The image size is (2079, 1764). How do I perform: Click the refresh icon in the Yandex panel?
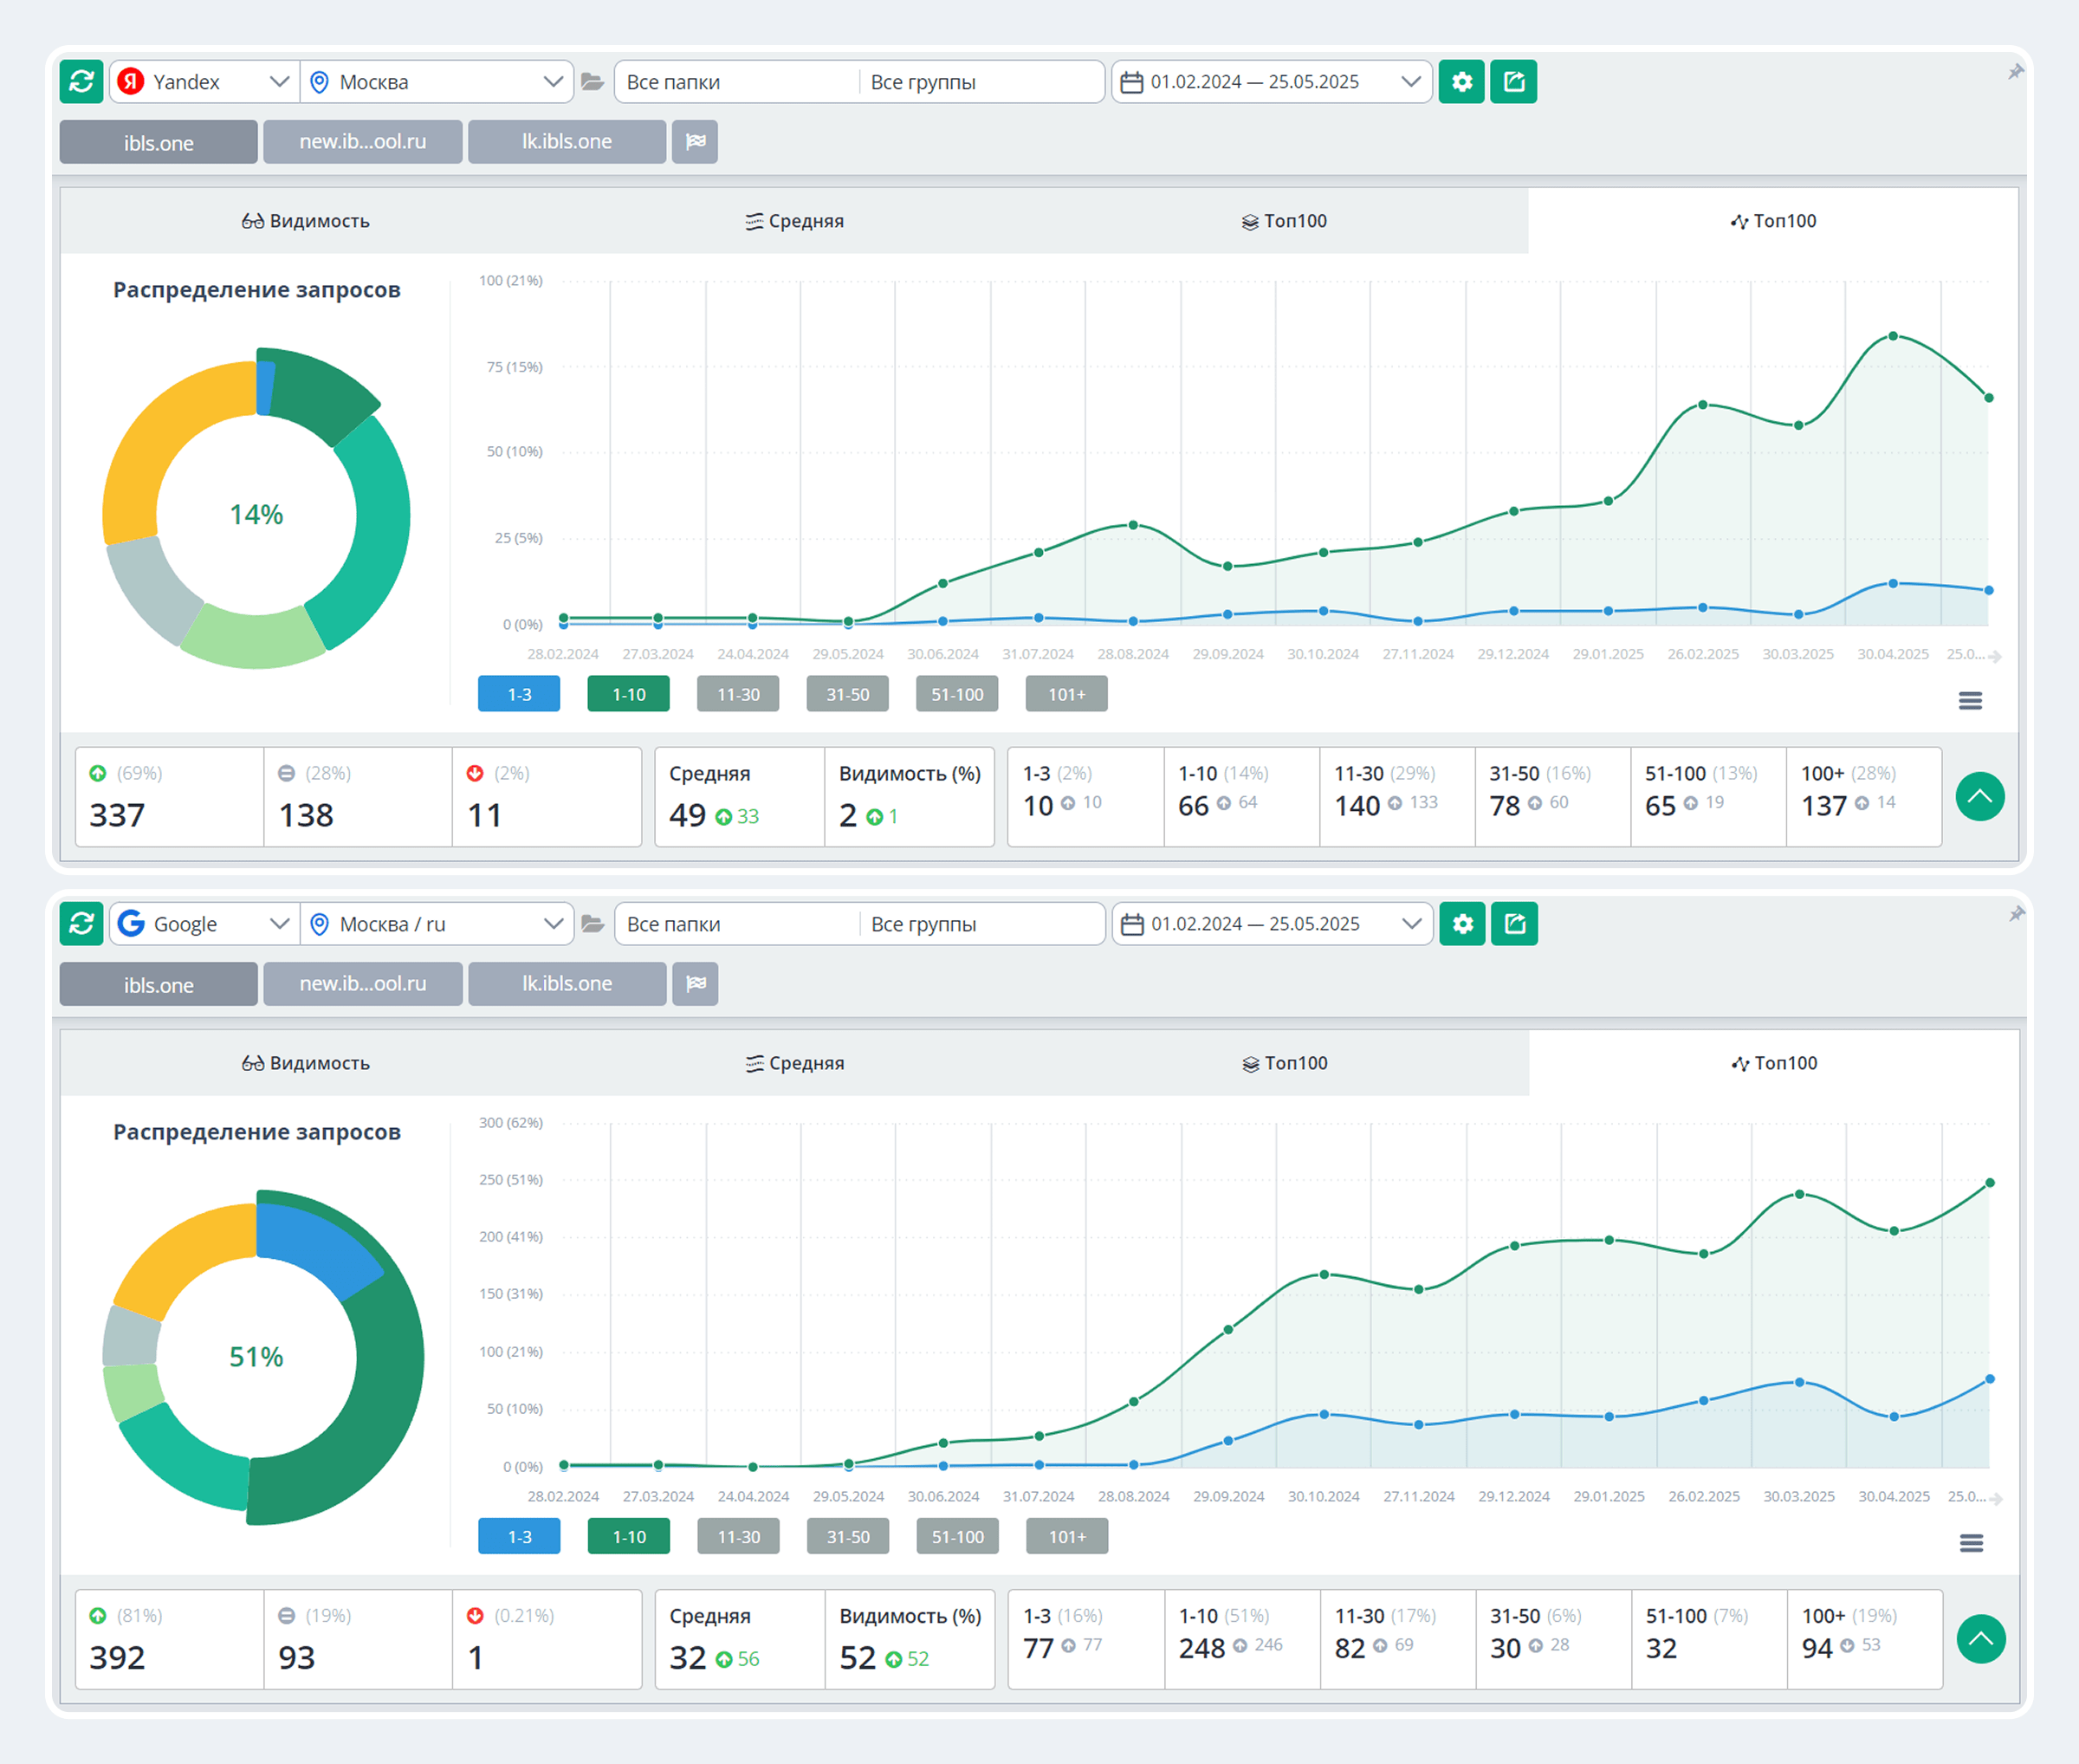[x=81, y=82]
